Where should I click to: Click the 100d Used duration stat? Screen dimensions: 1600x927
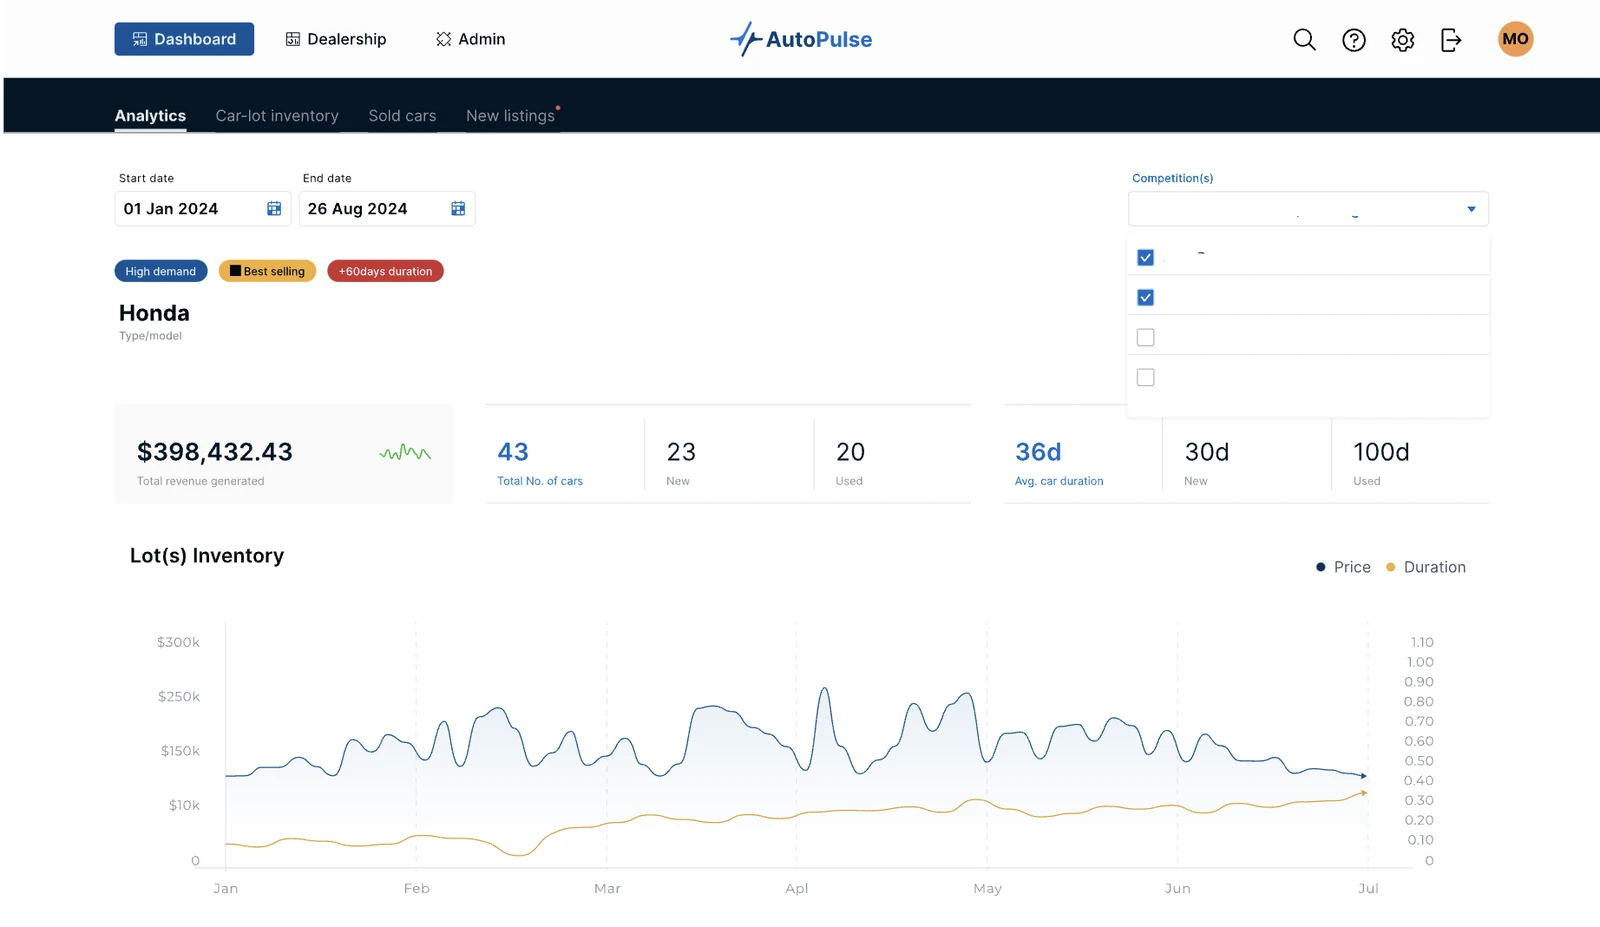tap(1381, 463)
